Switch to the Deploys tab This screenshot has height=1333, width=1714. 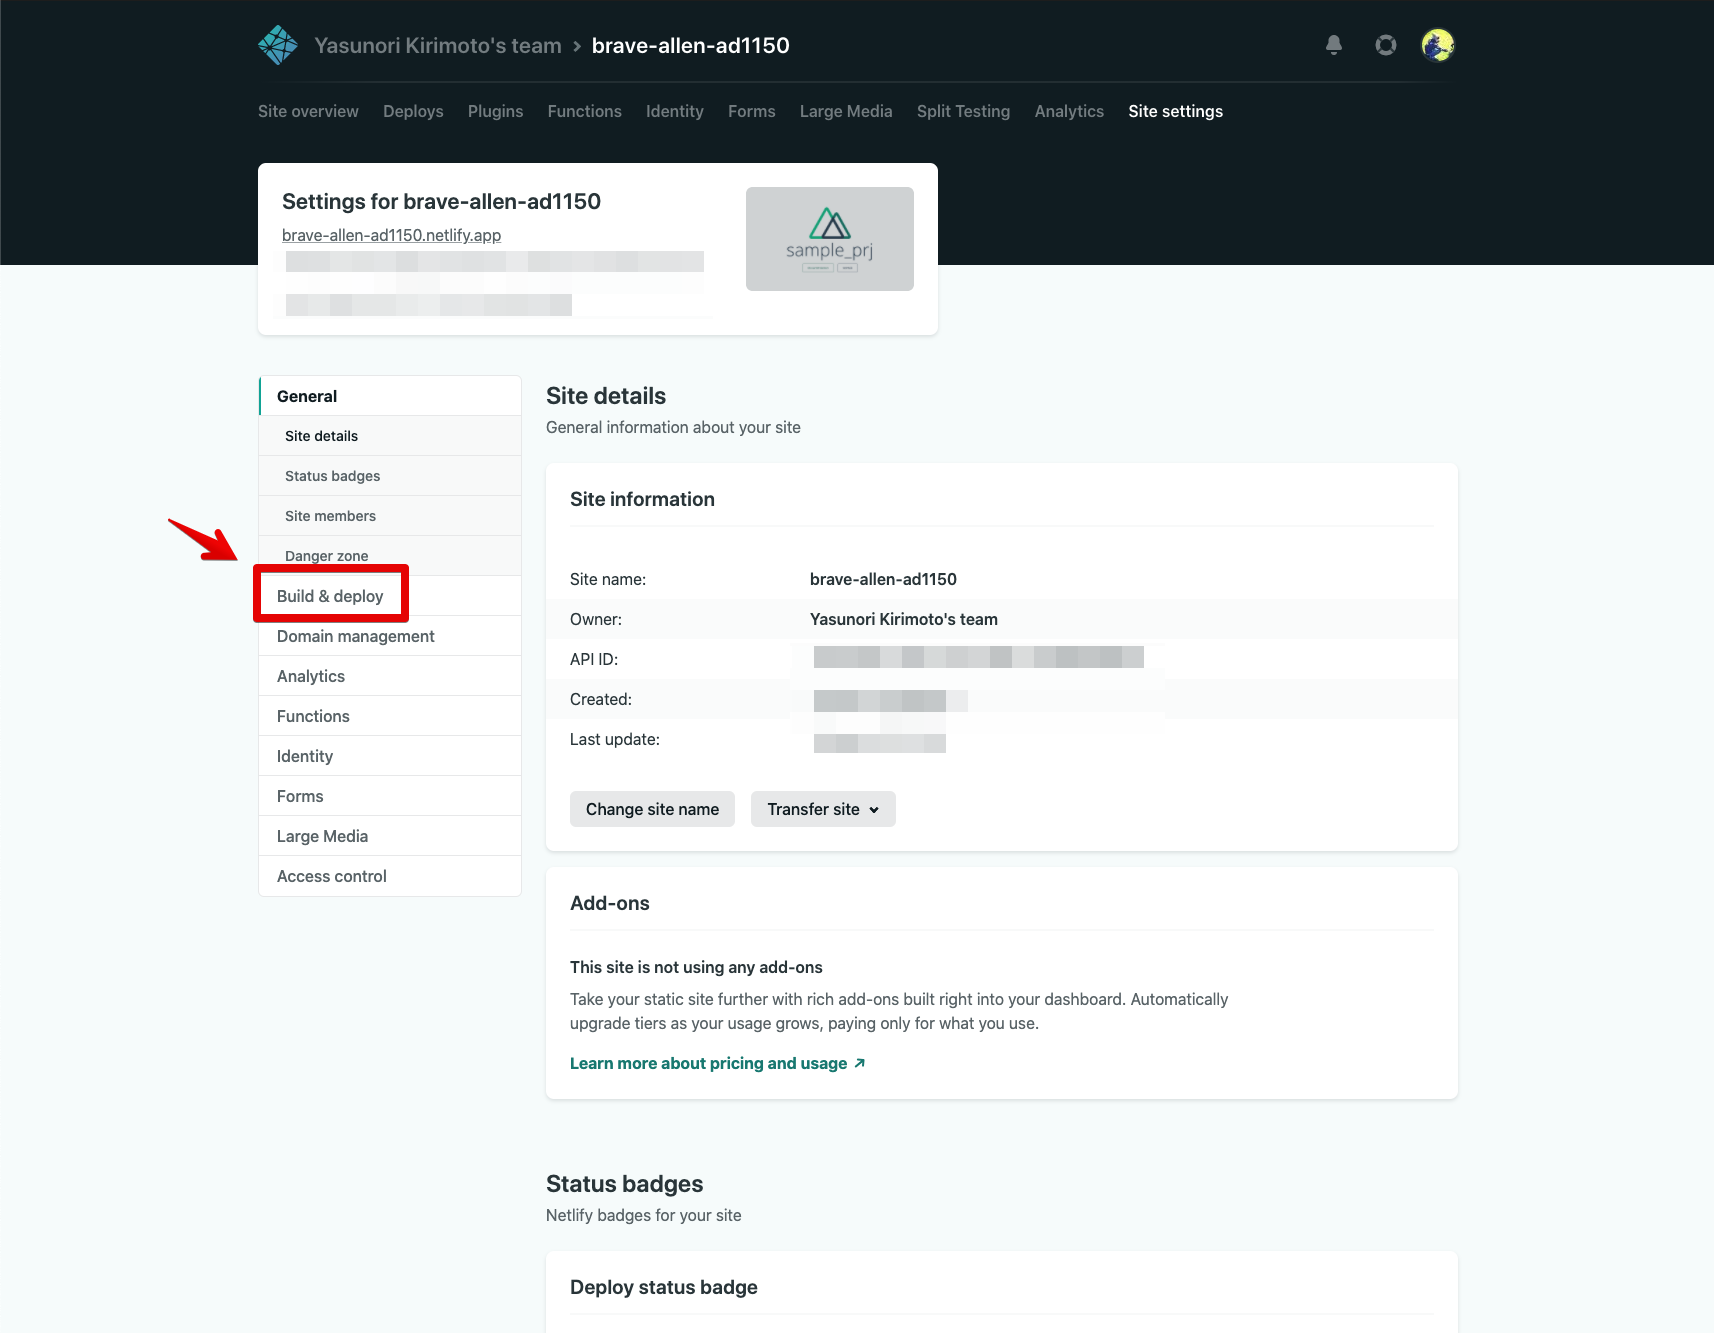pyautogui.click(x=413, y=111)
